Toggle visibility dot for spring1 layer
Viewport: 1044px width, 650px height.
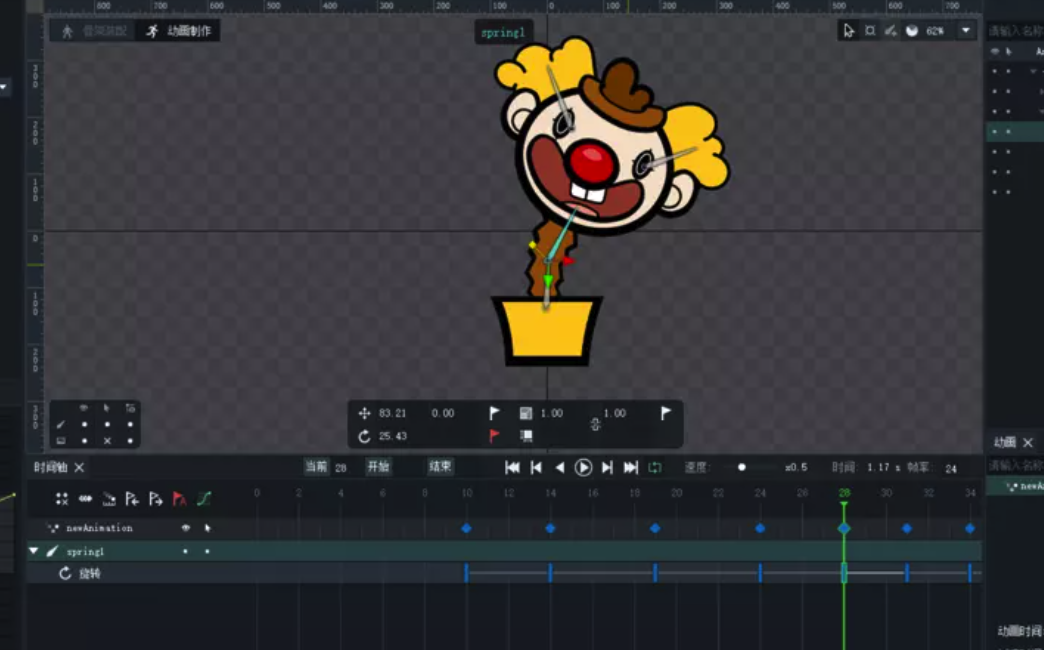click(x=185, y=551)
